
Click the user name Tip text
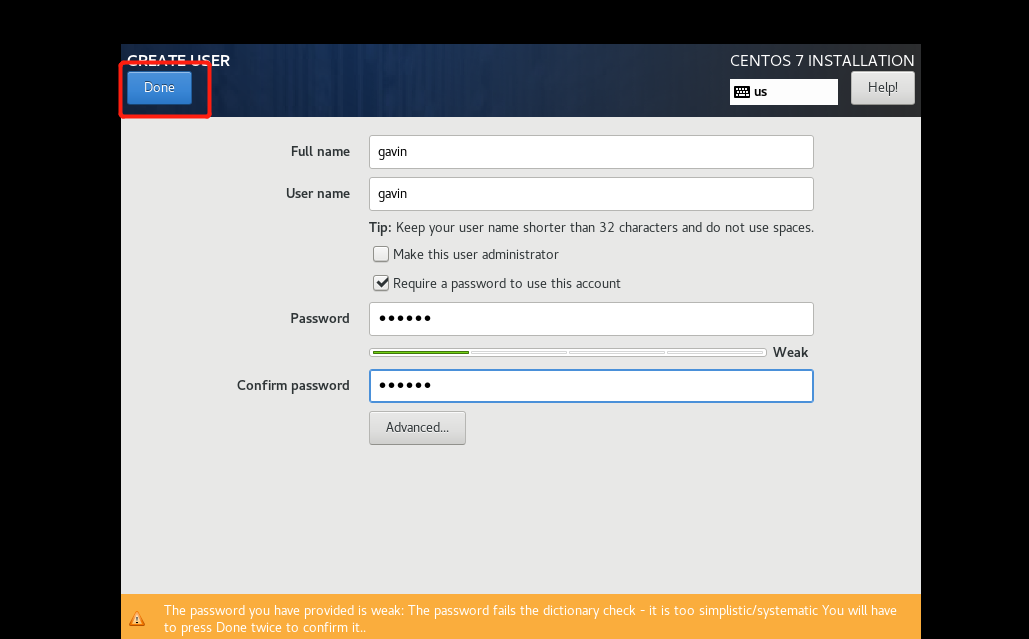590,228
